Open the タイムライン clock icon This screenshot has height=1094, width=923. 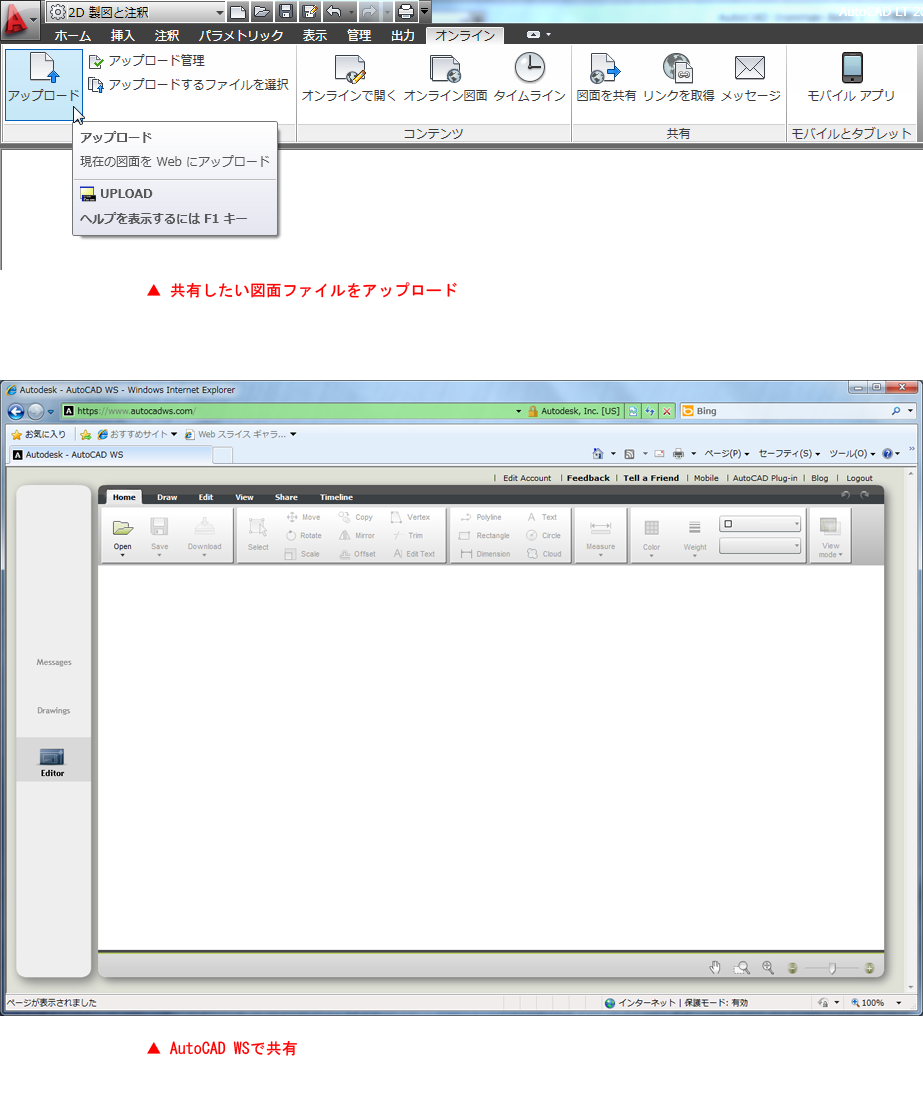click(x=530, y=77)
